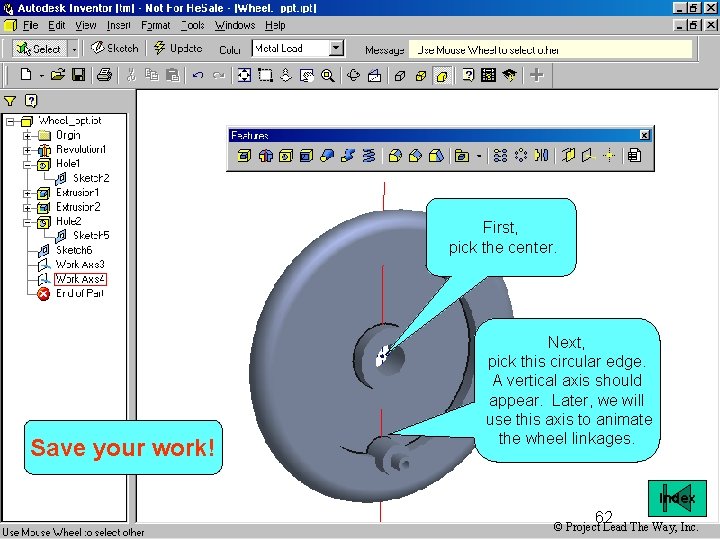Click the New document icon

(x=26, y=75)
